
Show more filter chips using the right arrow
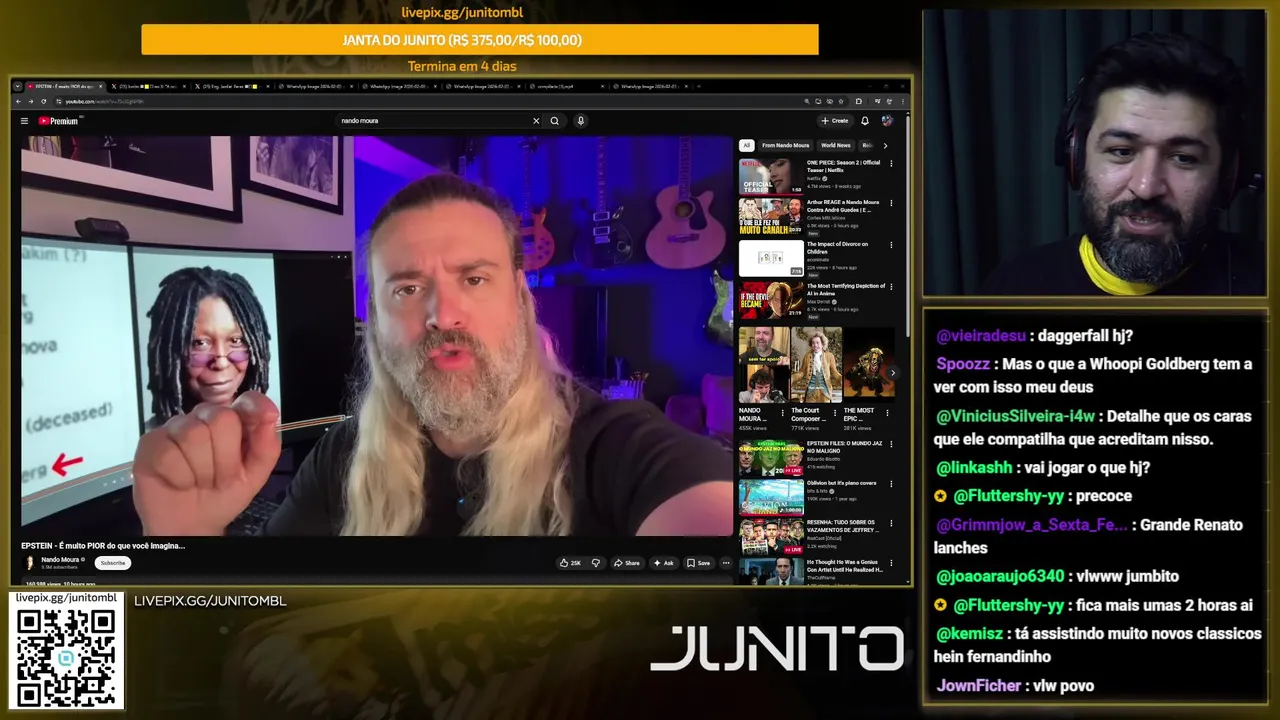(885, 145)
